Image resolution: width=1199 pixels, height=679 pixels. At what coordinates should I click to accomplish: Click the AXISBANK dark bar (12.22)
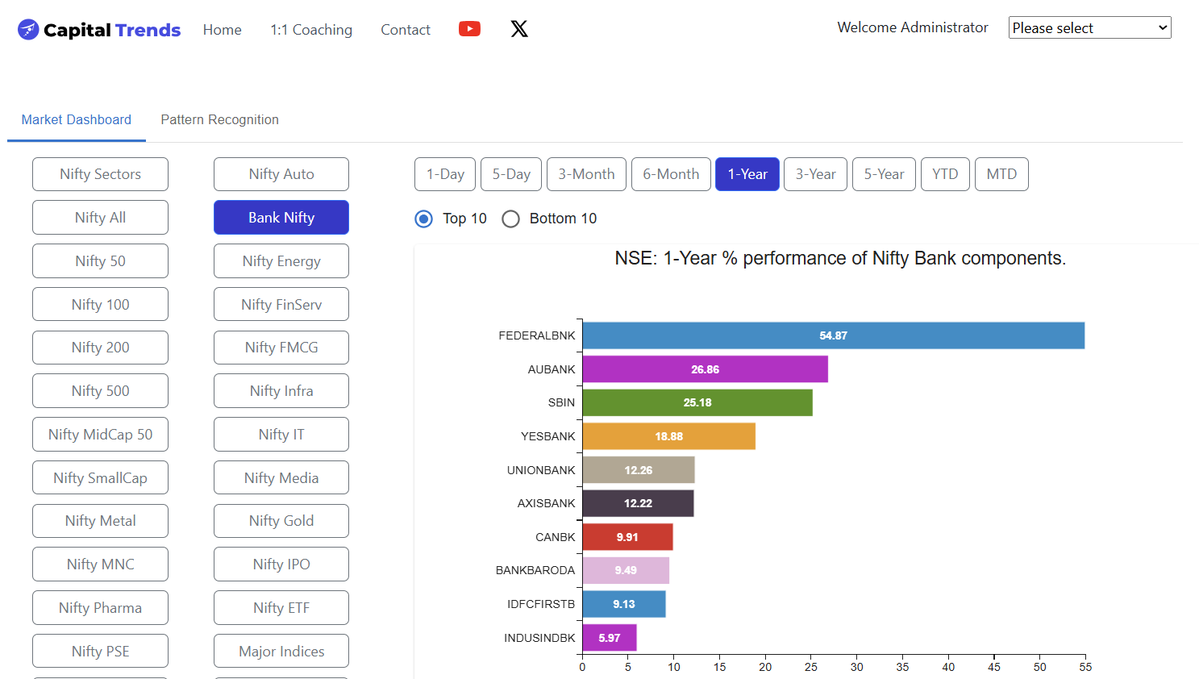click(x=638, y=503)
